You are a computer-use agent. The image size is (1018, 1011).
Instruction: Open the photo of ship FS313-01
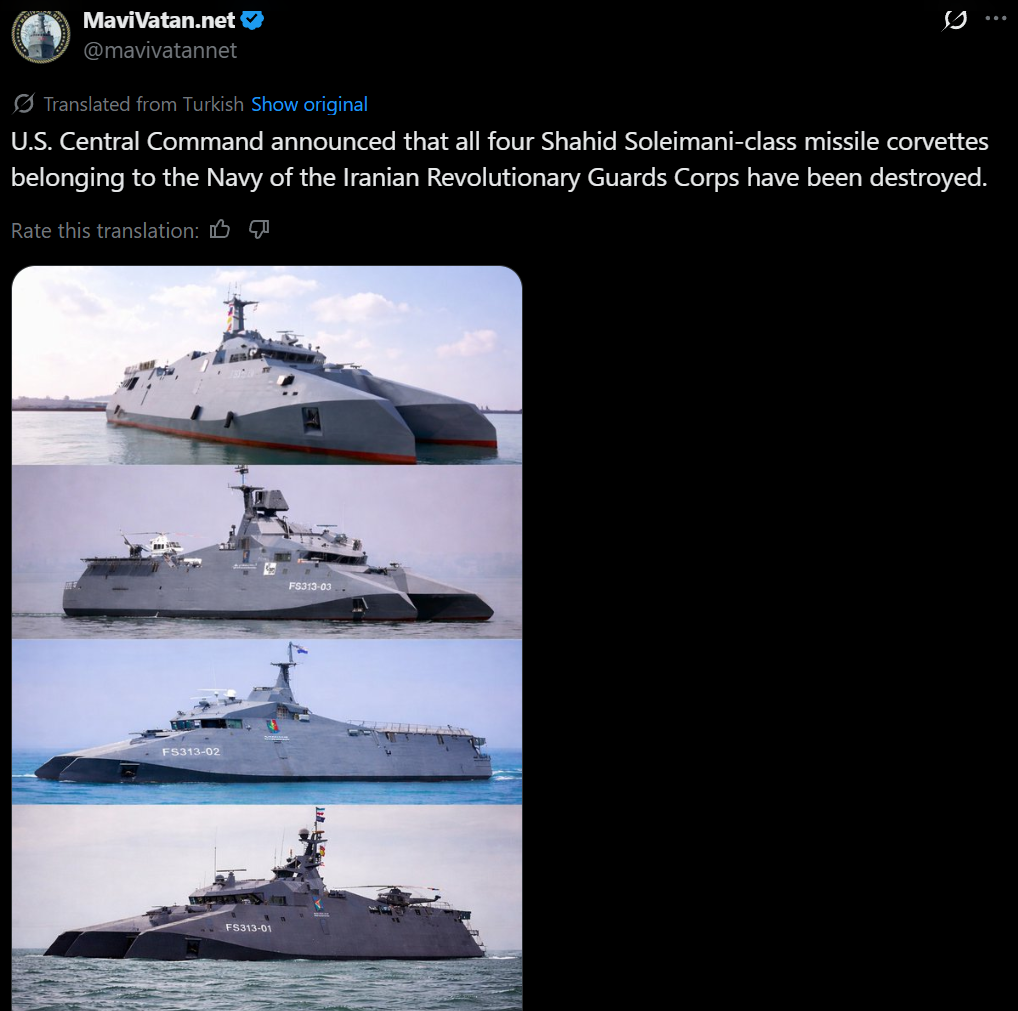tap(267, 908)
